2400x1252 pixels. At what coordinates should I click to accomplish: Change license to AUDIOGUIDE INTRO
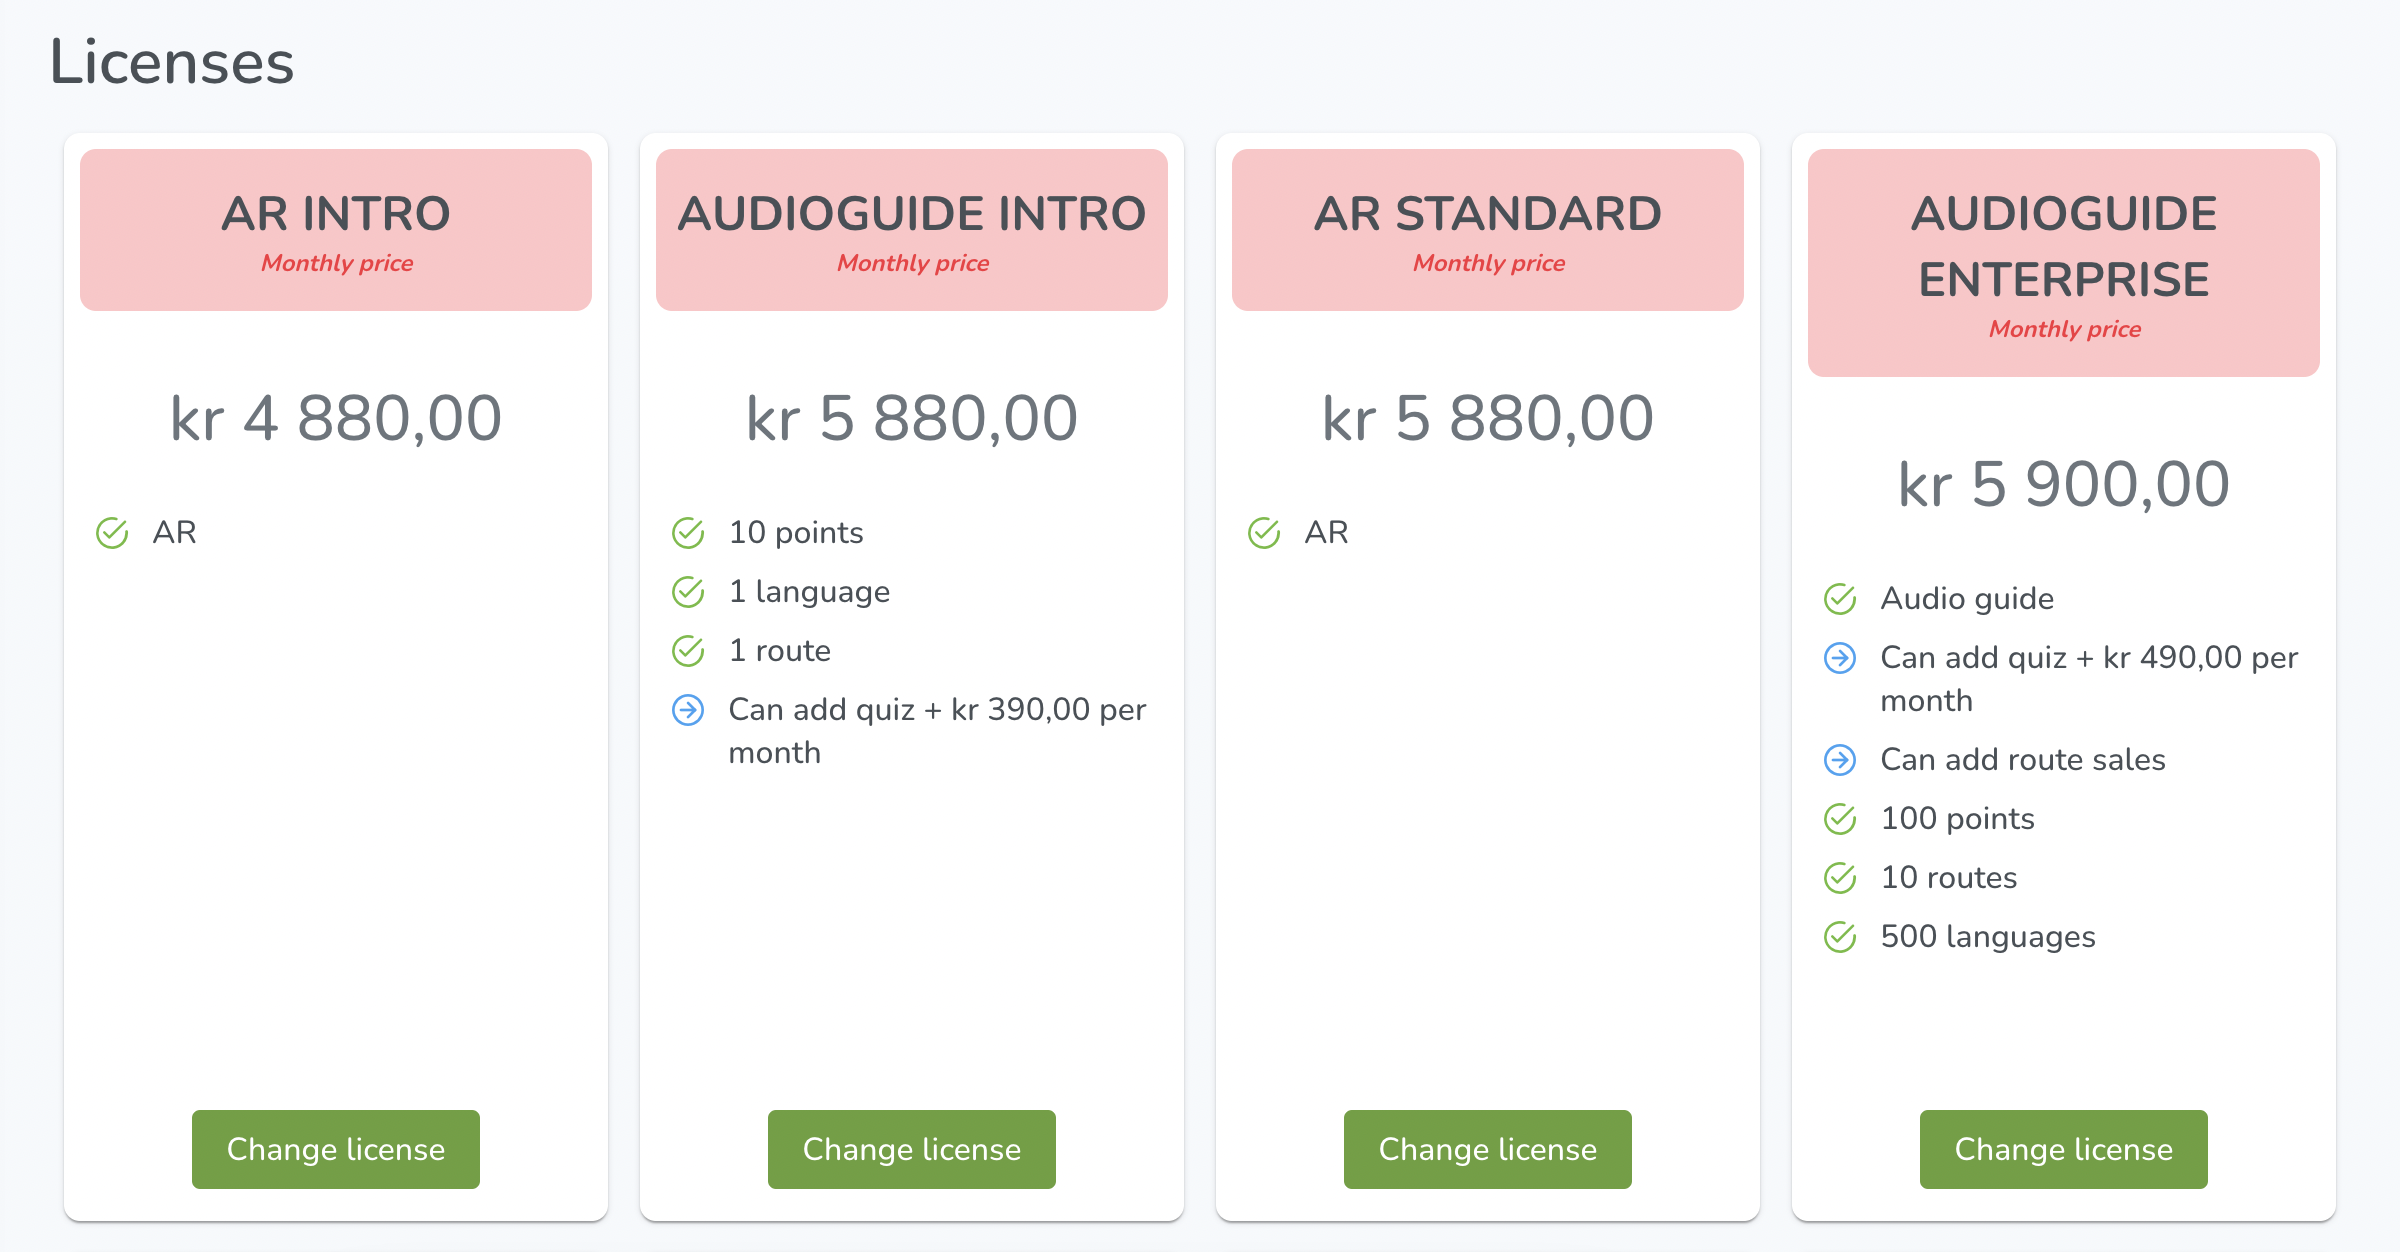tap(912, 1149)
